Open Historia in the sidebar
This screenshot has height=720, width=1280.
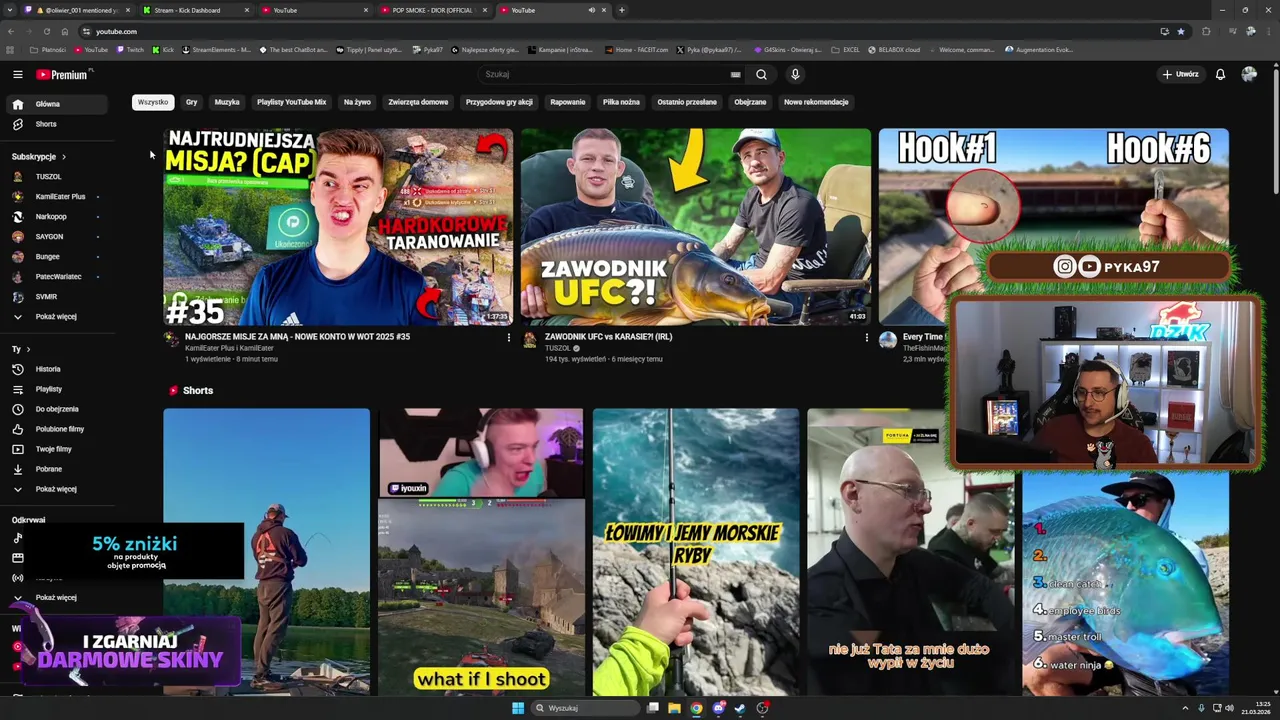(x=57, y=369)
